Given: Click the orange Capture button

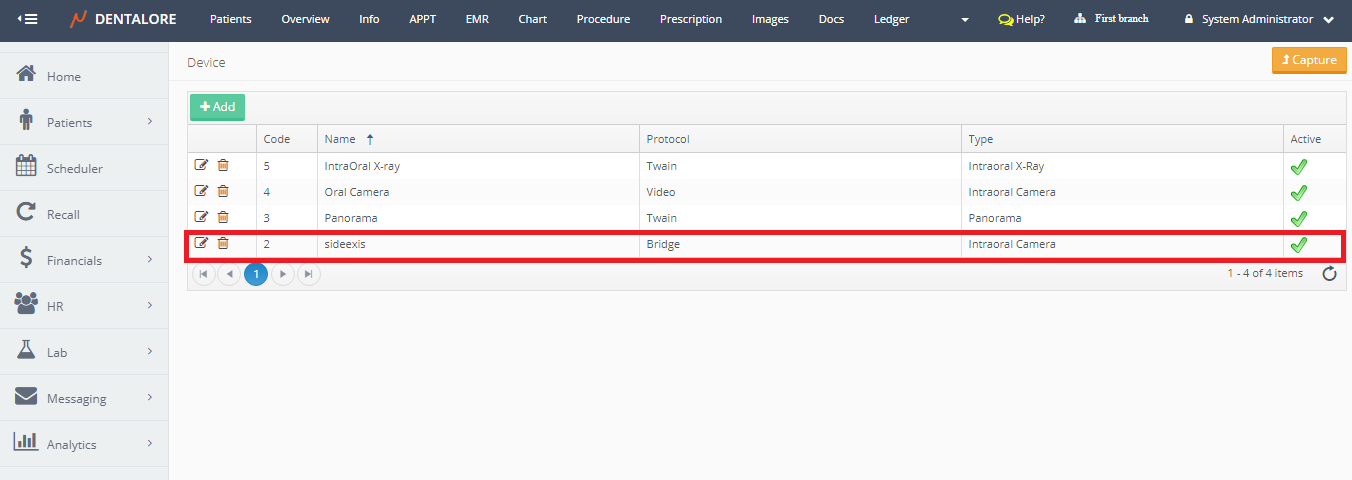Looking at the screenshot, I should 1308,60.
